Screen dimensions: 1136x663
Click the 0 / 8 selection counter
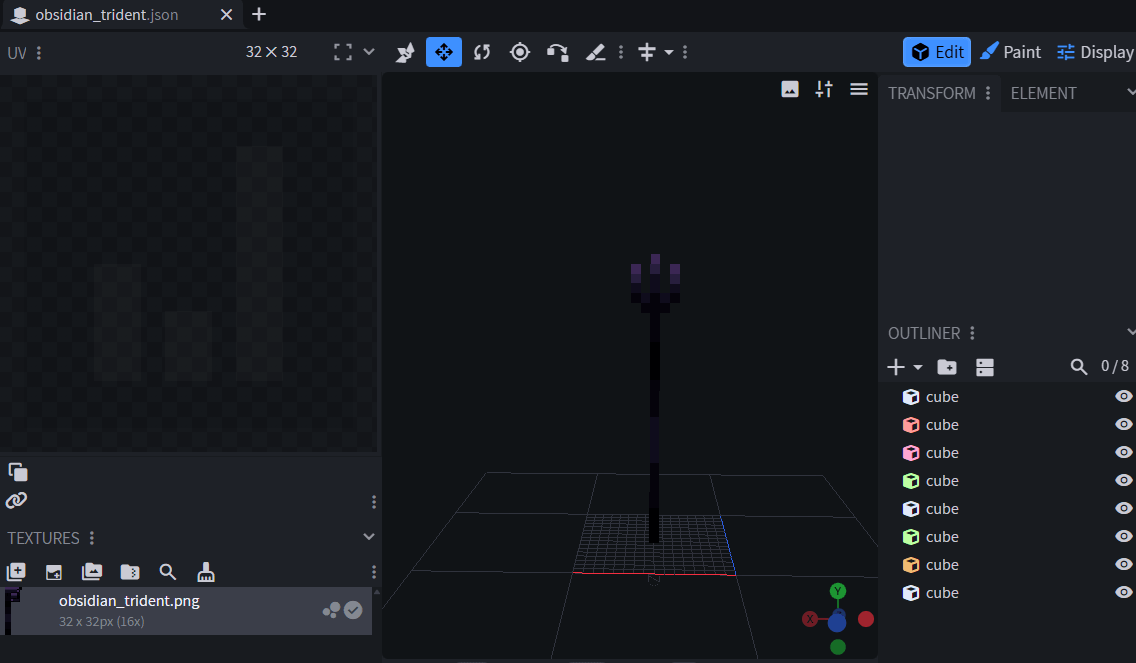(1114, 366)
